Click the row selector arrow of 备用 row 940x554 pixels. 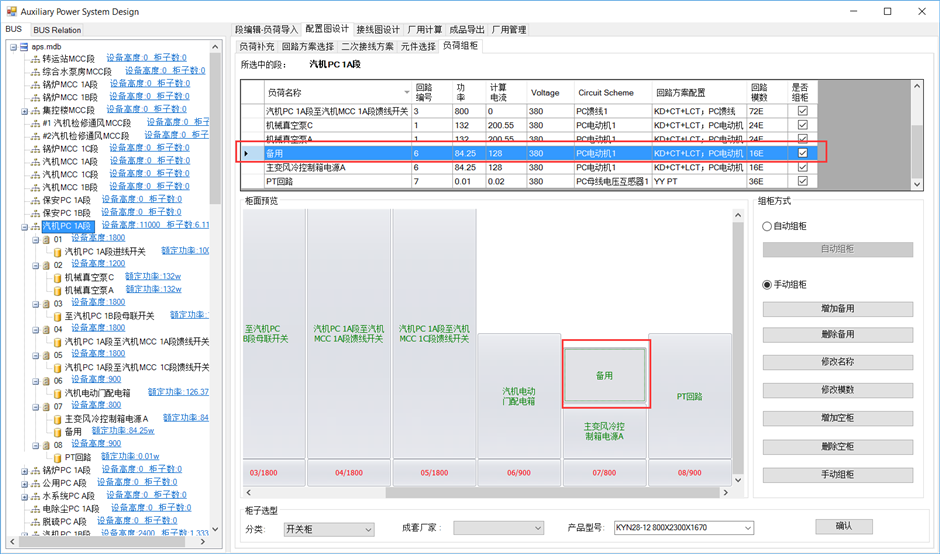coord(246,153)
